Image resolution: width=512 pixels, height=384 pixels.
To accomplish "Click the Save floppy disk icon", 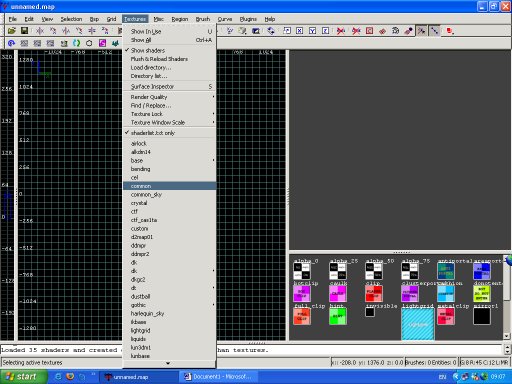I will [24, 31].
